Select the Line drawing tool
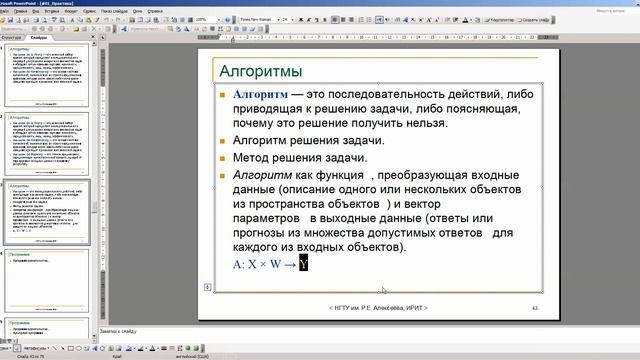The image size is (640, 360). 55,348
